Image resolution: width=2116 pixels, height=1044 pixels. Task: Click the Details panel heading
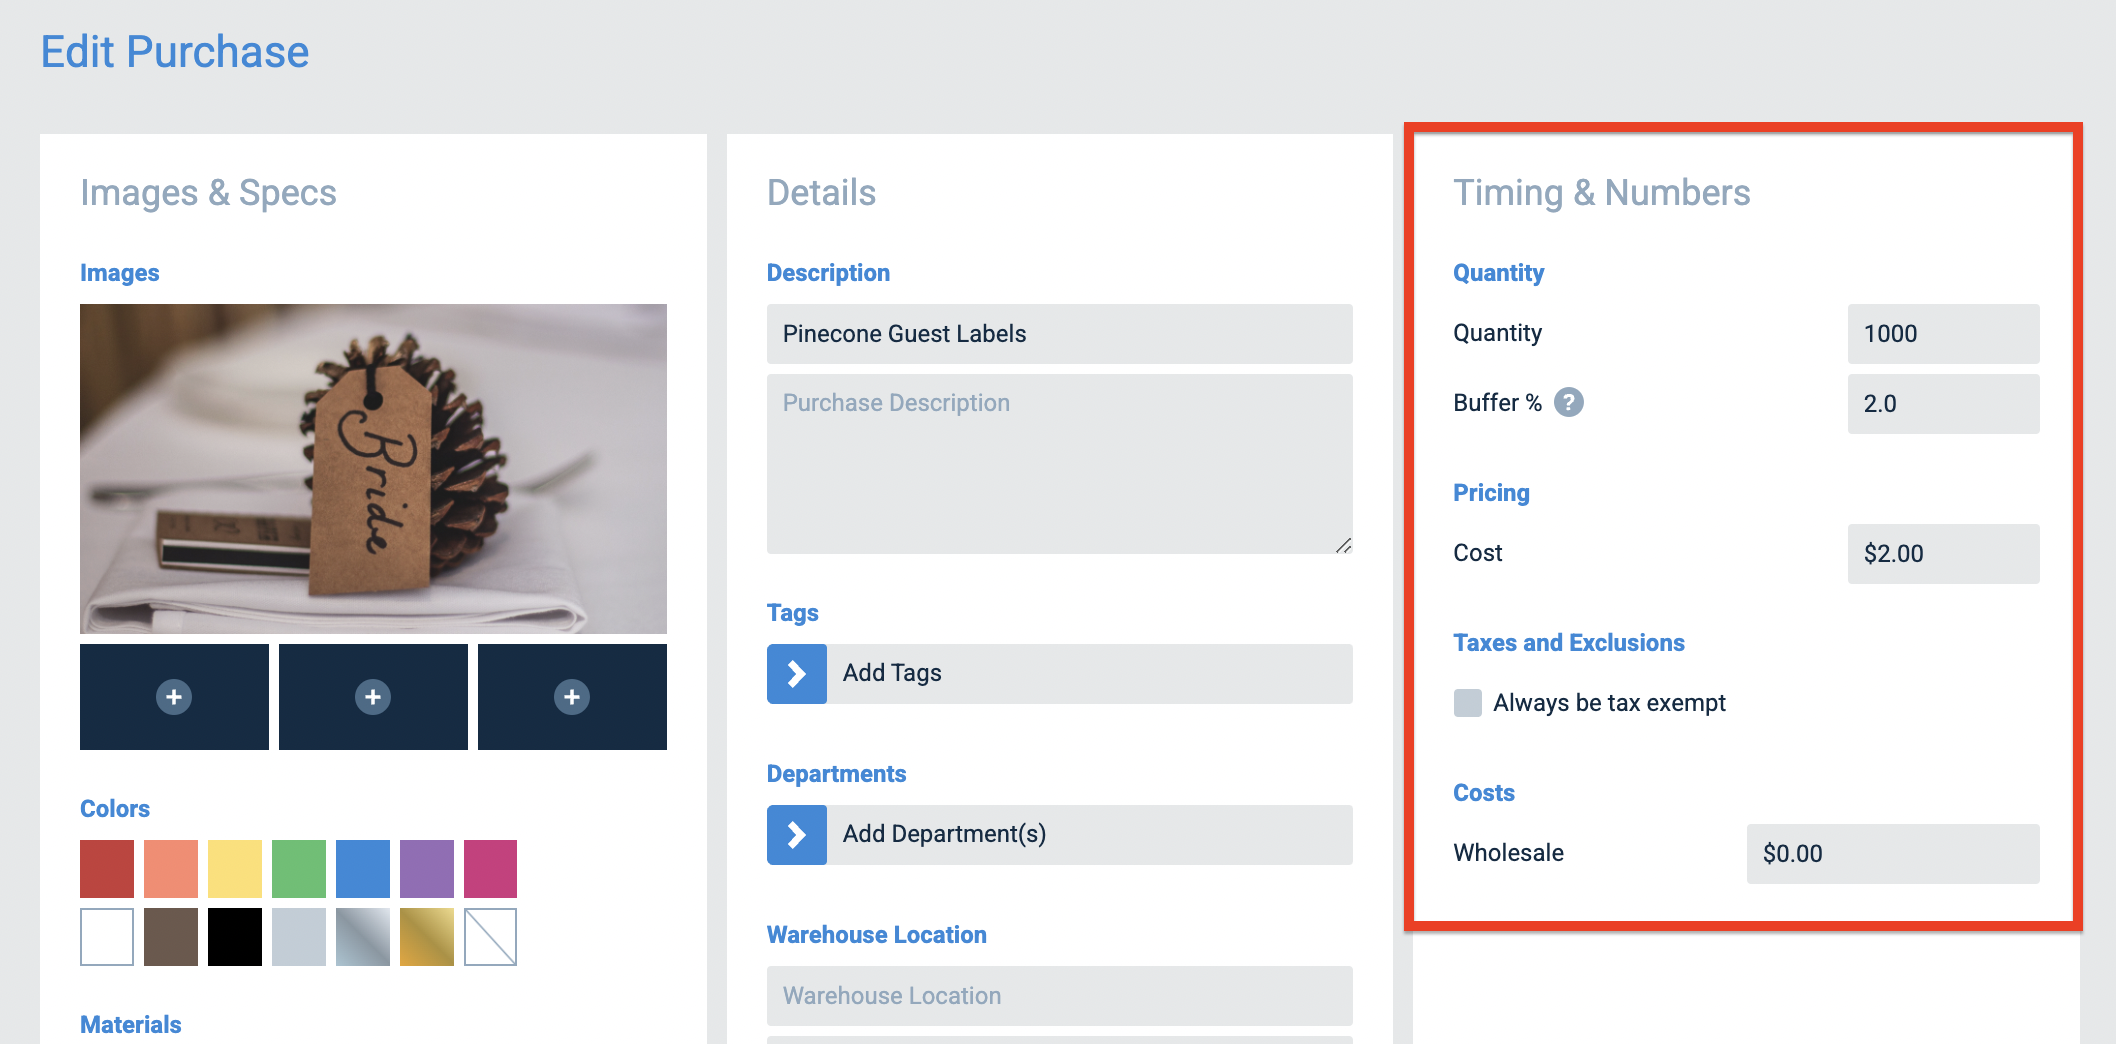point(821,193)
